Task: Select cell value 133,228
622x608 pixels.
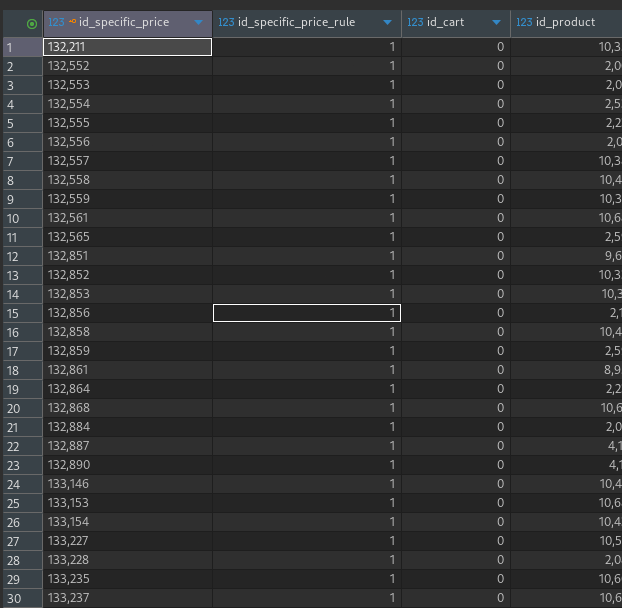Action: 128,561
